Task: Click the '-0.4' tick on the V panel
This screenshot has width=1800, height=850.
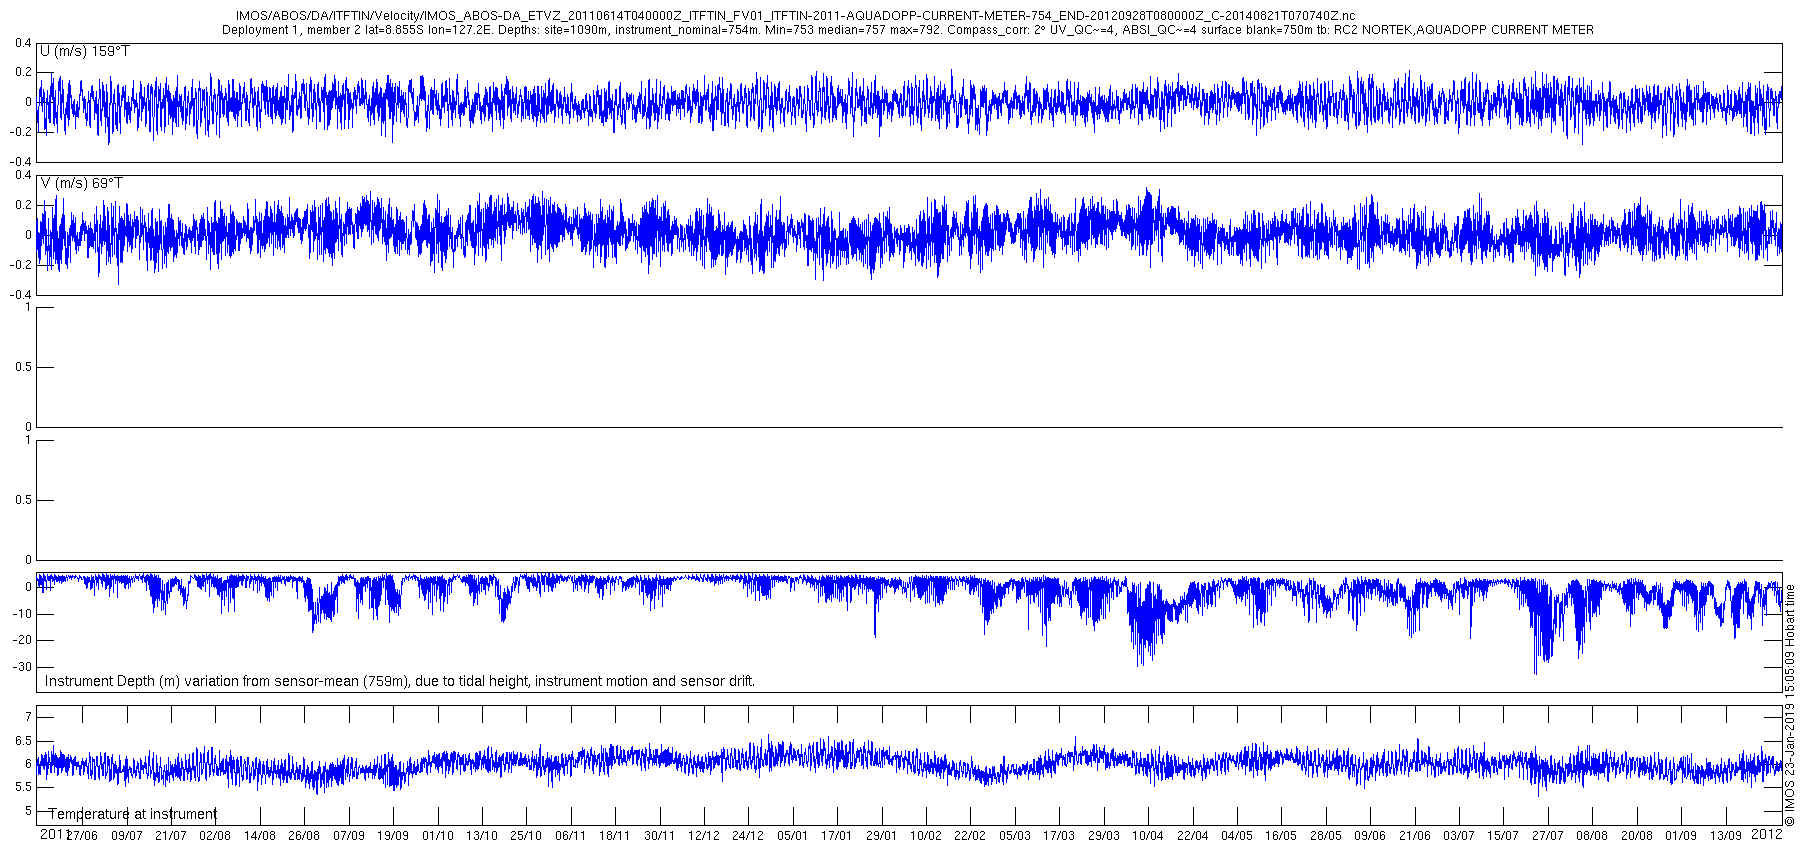Action: point(21,295)
